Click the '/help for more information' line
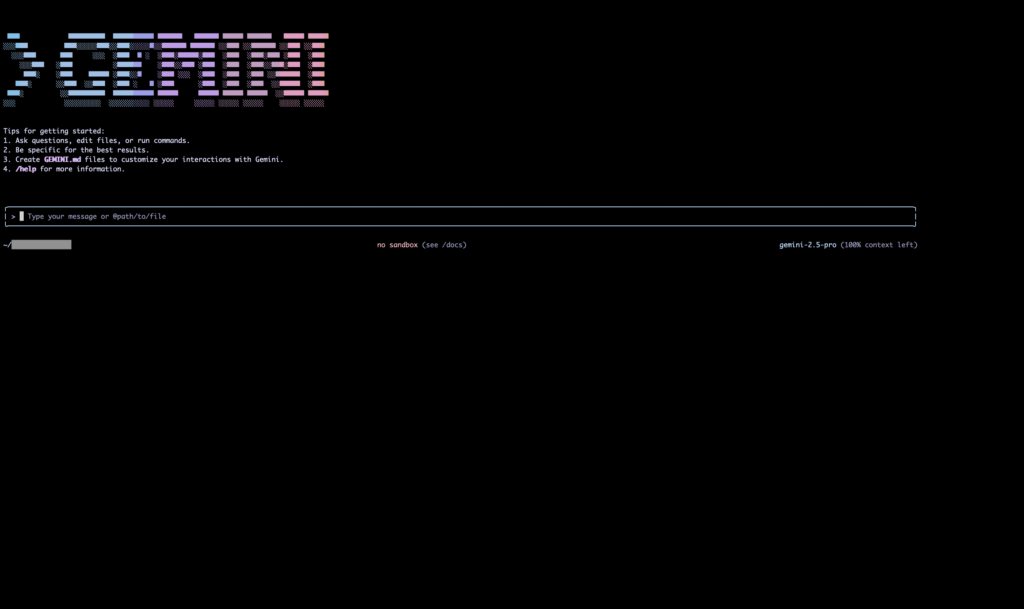 tap(63, 169)
